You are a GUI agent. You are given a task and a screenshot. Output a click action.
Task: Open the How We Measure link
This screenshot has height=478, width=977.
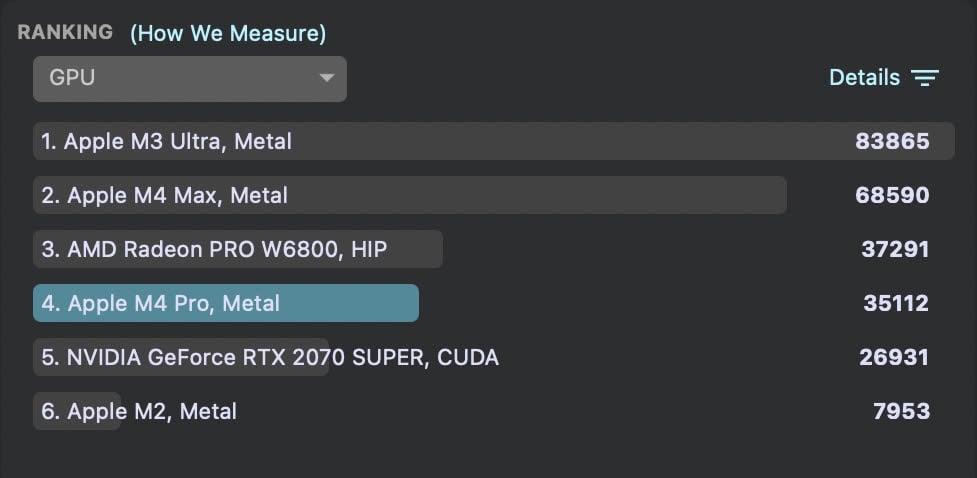coord(228,33)
